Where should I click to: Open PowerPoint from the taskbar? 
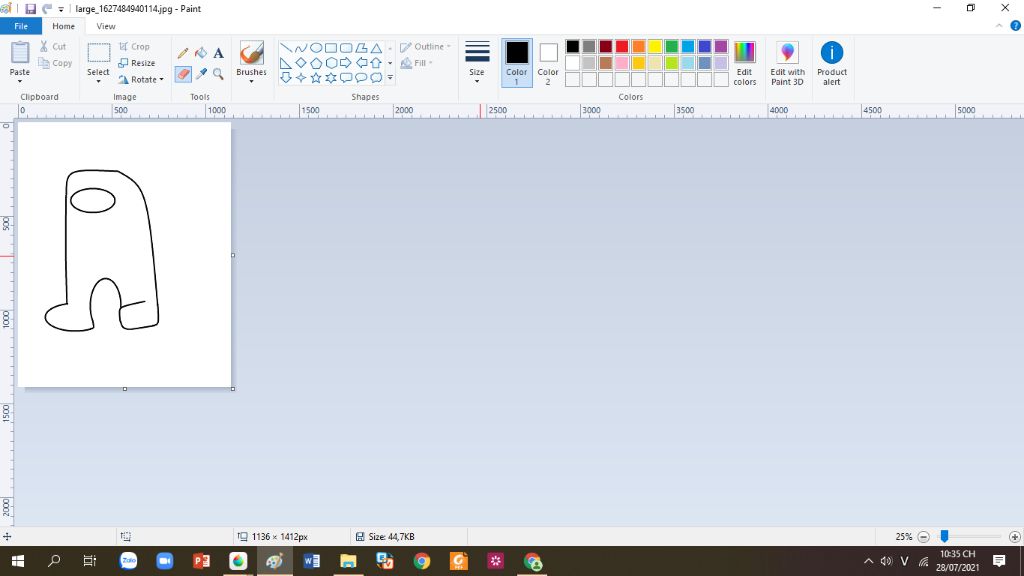coord(201,561)
